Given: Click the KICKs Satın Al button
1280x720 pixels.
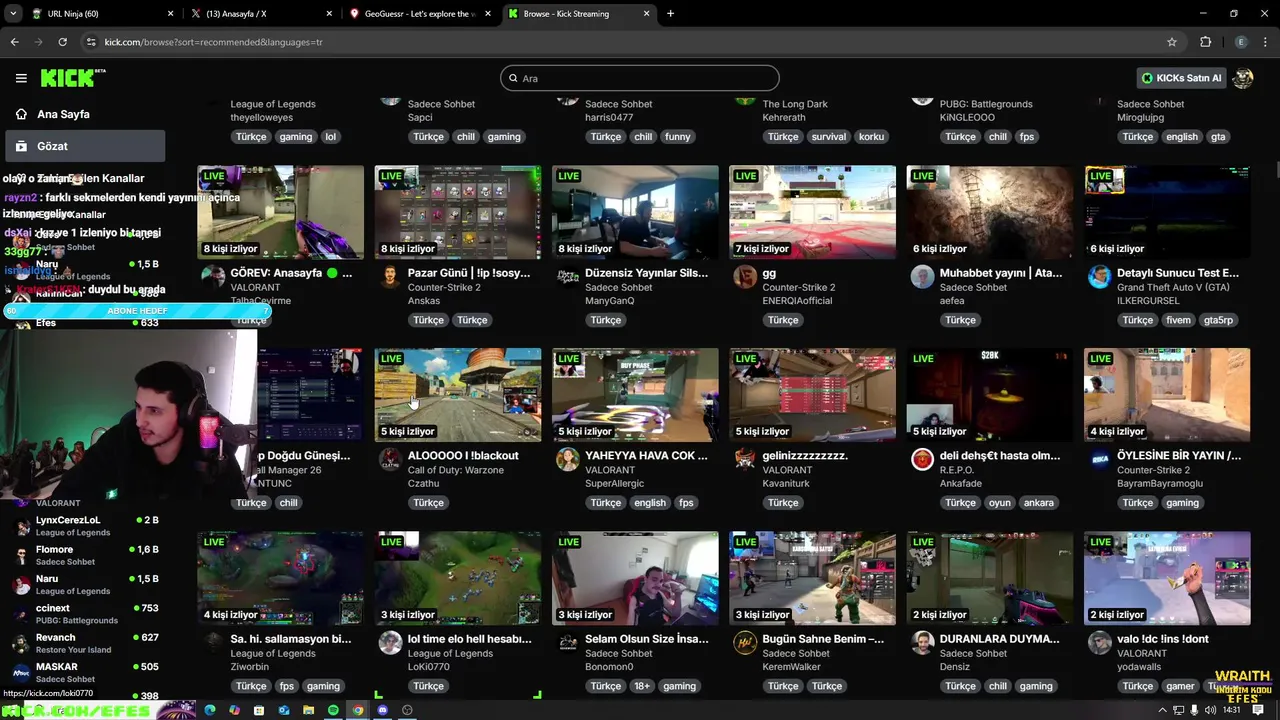Looking at the screenshot, I should click(1182, 78).
